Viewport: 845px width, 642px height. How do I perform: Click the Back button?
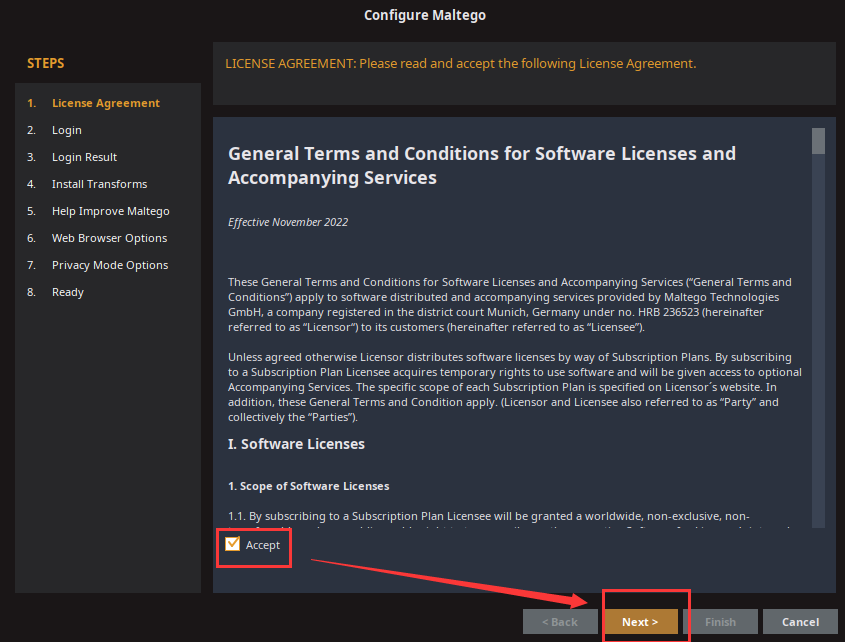click(560, 622)
